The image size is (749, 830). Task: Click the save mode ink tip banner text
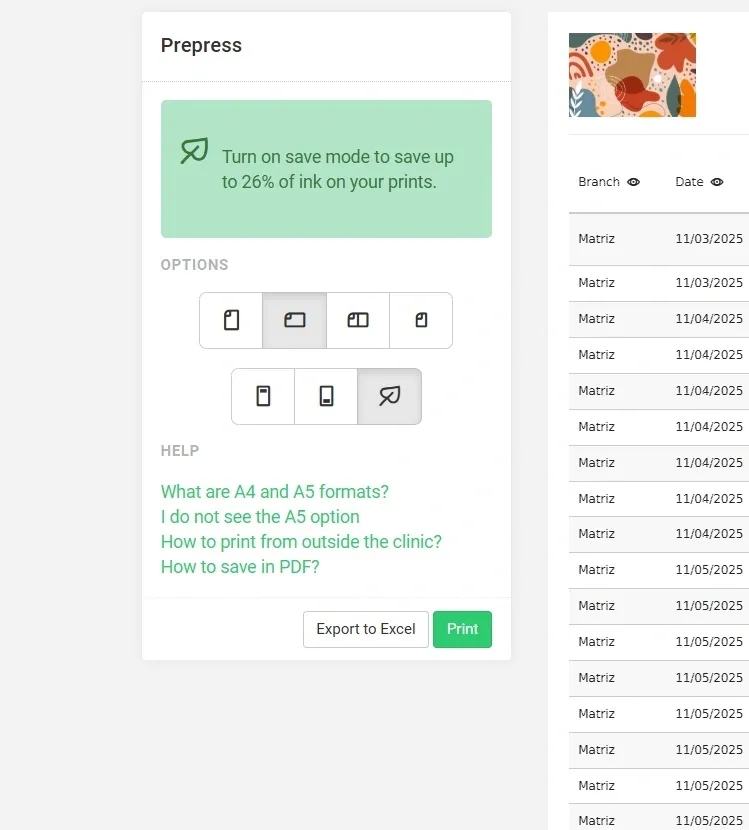[x=338, y=170]
